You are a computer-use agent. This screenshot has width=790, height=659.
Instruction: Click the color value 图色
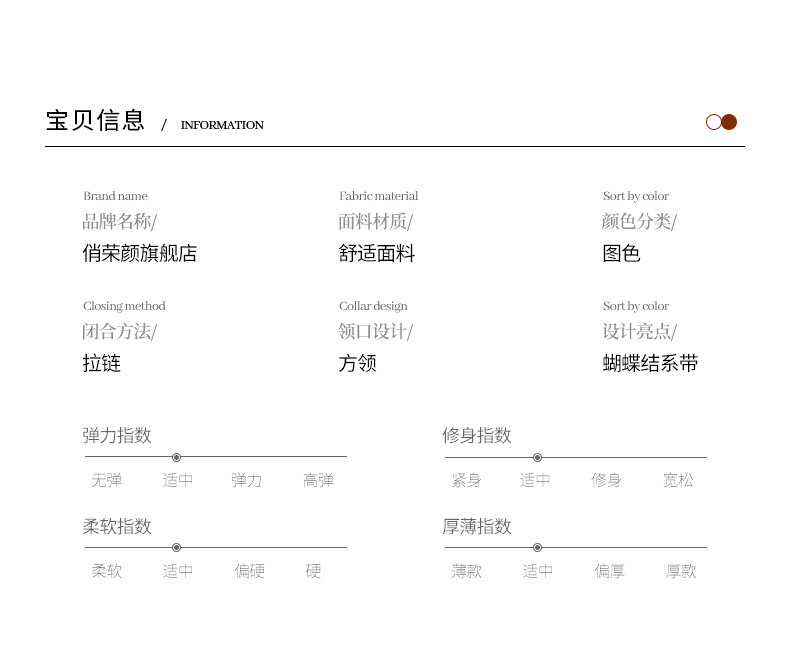pyautogui.click(x=622, y=253)
